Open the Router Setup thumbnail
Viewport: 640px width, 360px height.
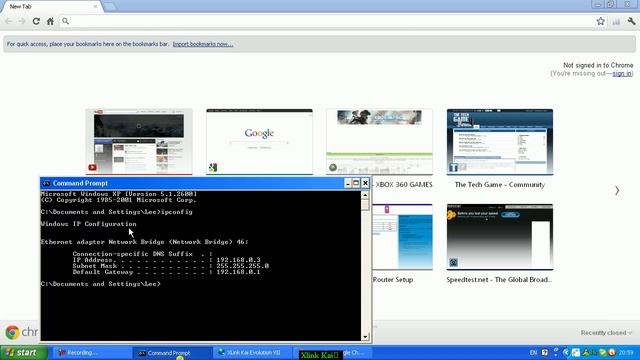[402, 237]
